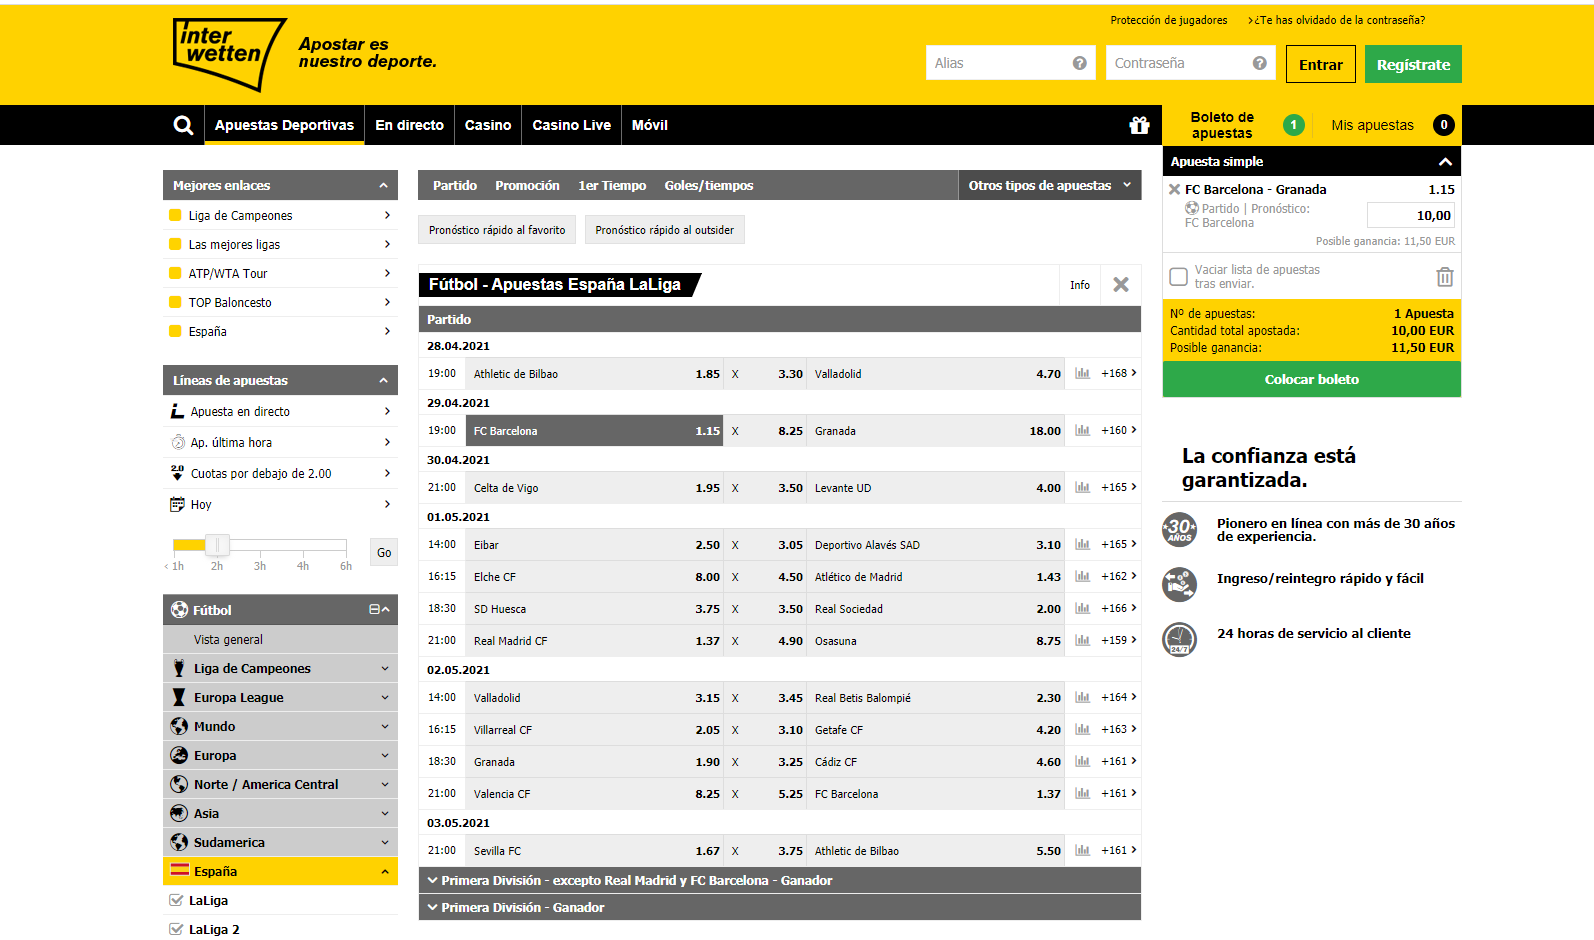This screenshot has height=940, width=1594.
Task: Switch to the Promoción tab
Action: point(527,185)
